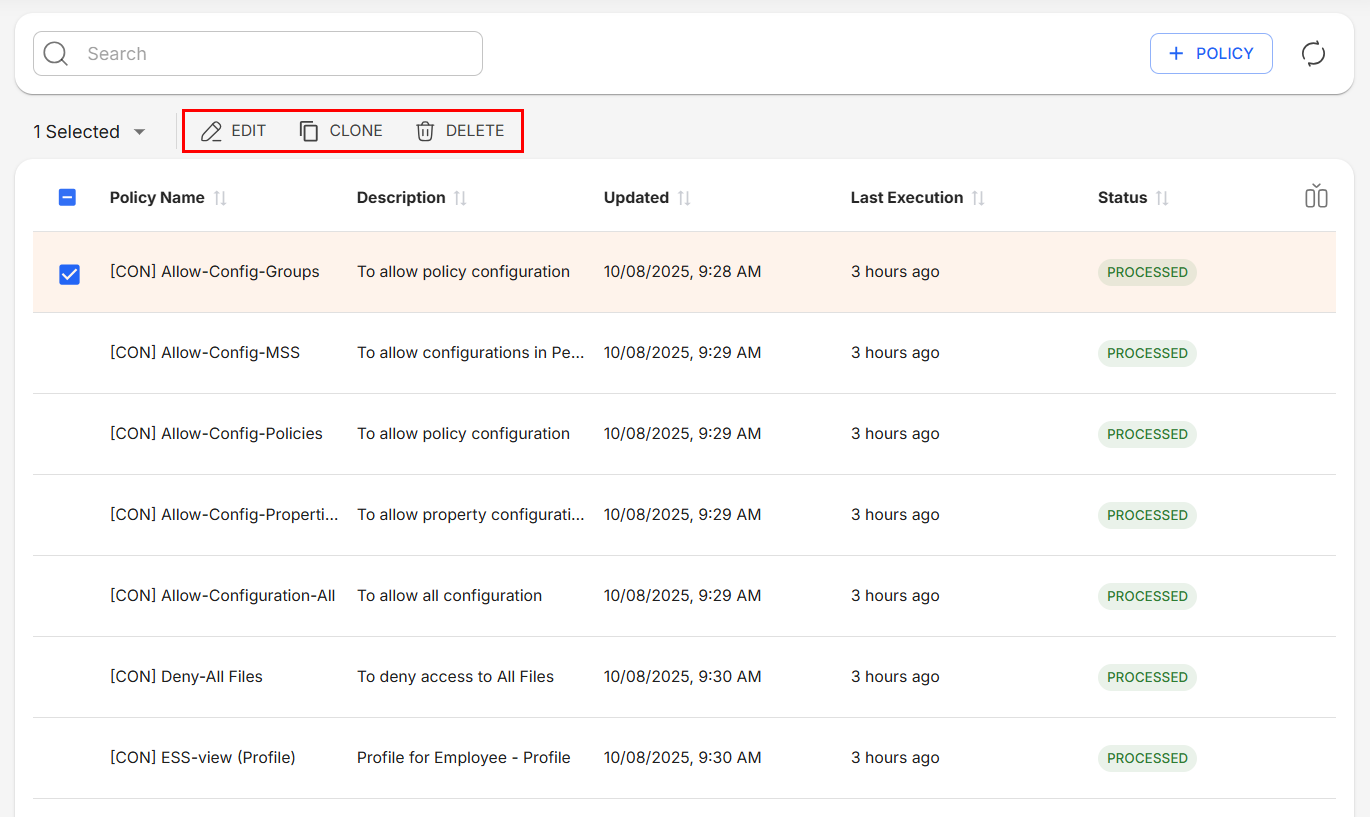This screenshot has width=1370, height=817.
Task: Click PROCESSED status badge for Allow-Config-Policies
Action: pyautogui.click(x=1147, y=434)
